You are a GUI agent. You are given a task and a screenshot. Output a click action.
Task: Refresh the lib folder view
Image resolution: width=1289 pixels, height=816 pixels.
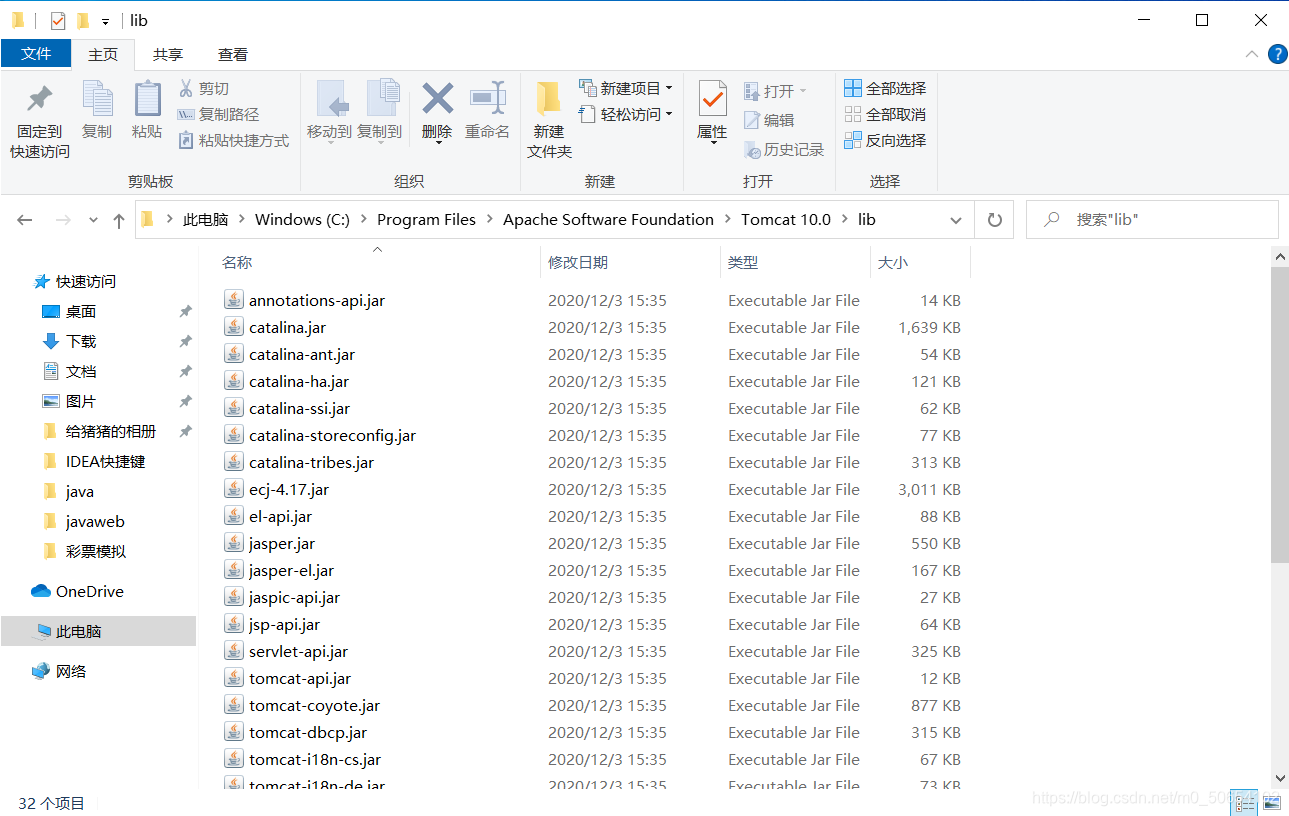pos(994,220)
